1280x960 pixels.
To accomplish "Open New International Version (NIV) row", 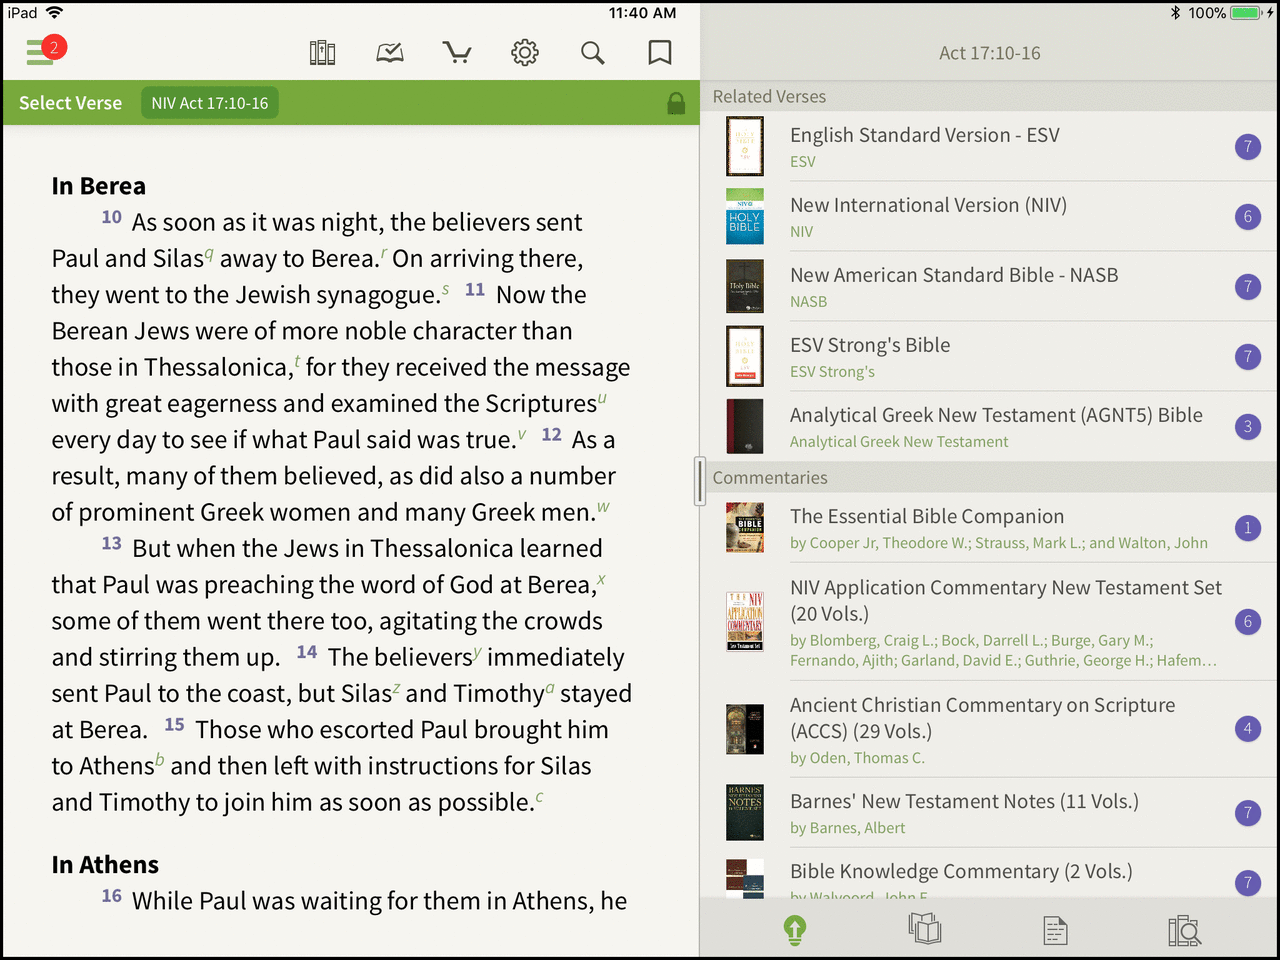I will (990, 216).
